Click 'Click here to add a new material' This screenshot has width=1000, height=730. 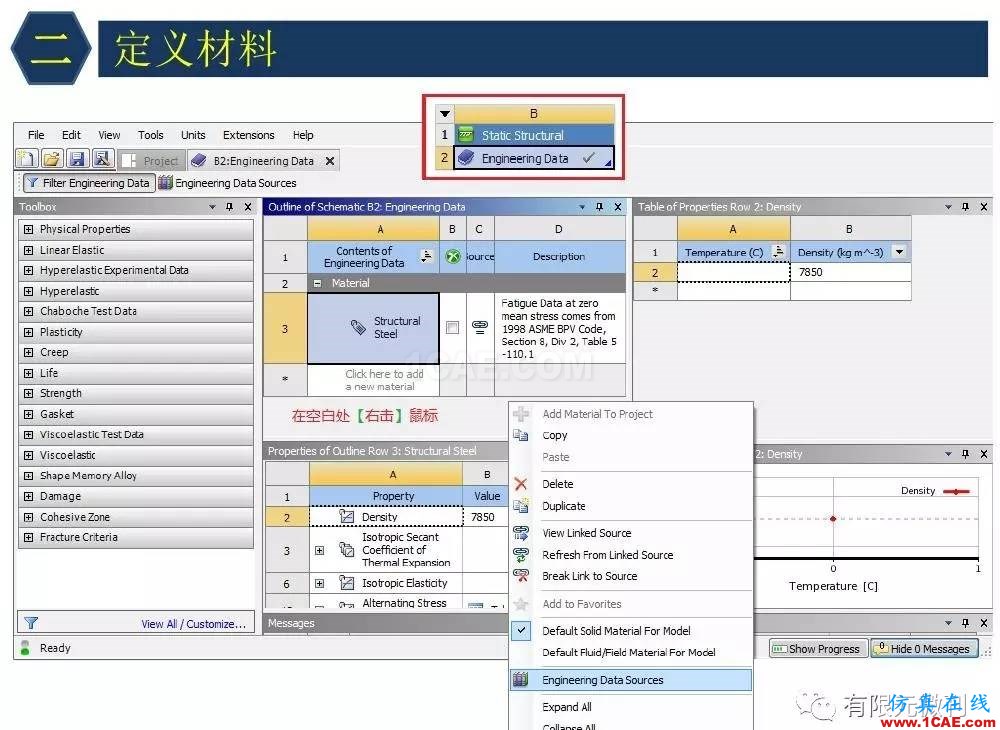(x=374, y=380)
